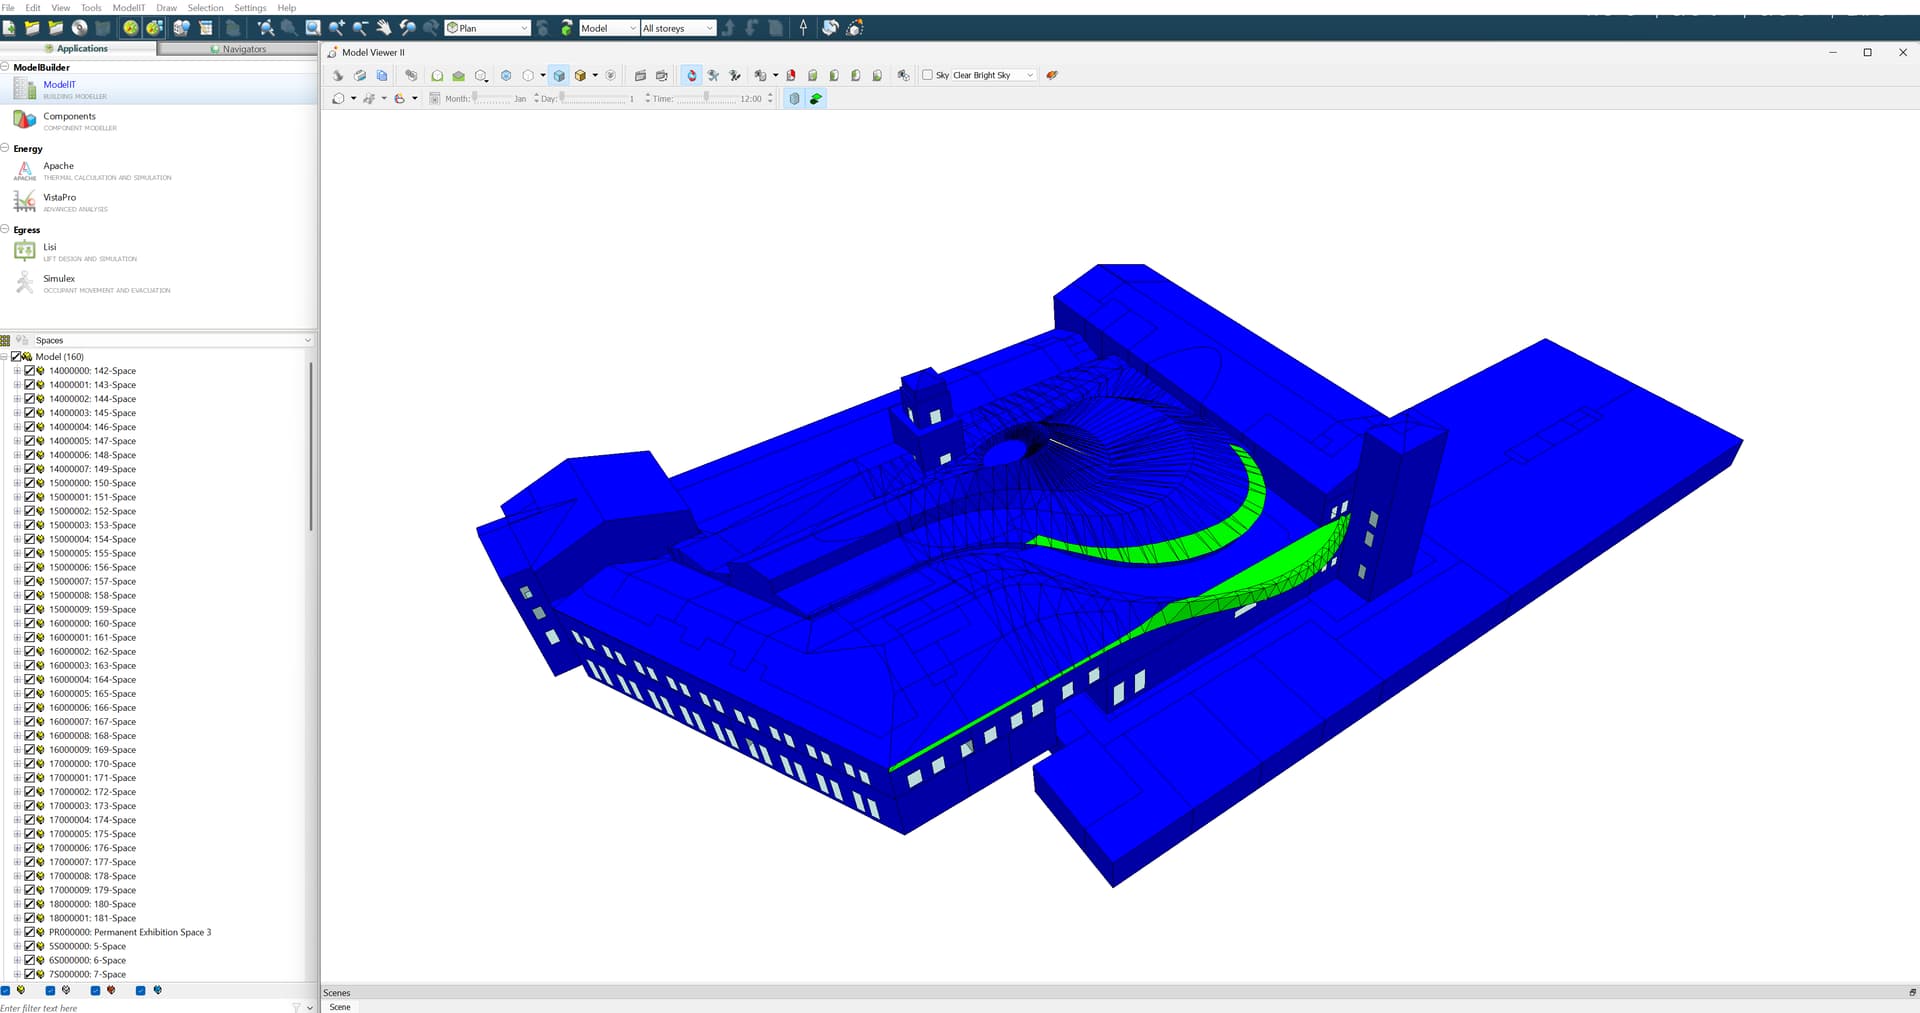Click the zoom window magnifier icon
Viewport: 1920px width, 1013px height.
point(313,28)
